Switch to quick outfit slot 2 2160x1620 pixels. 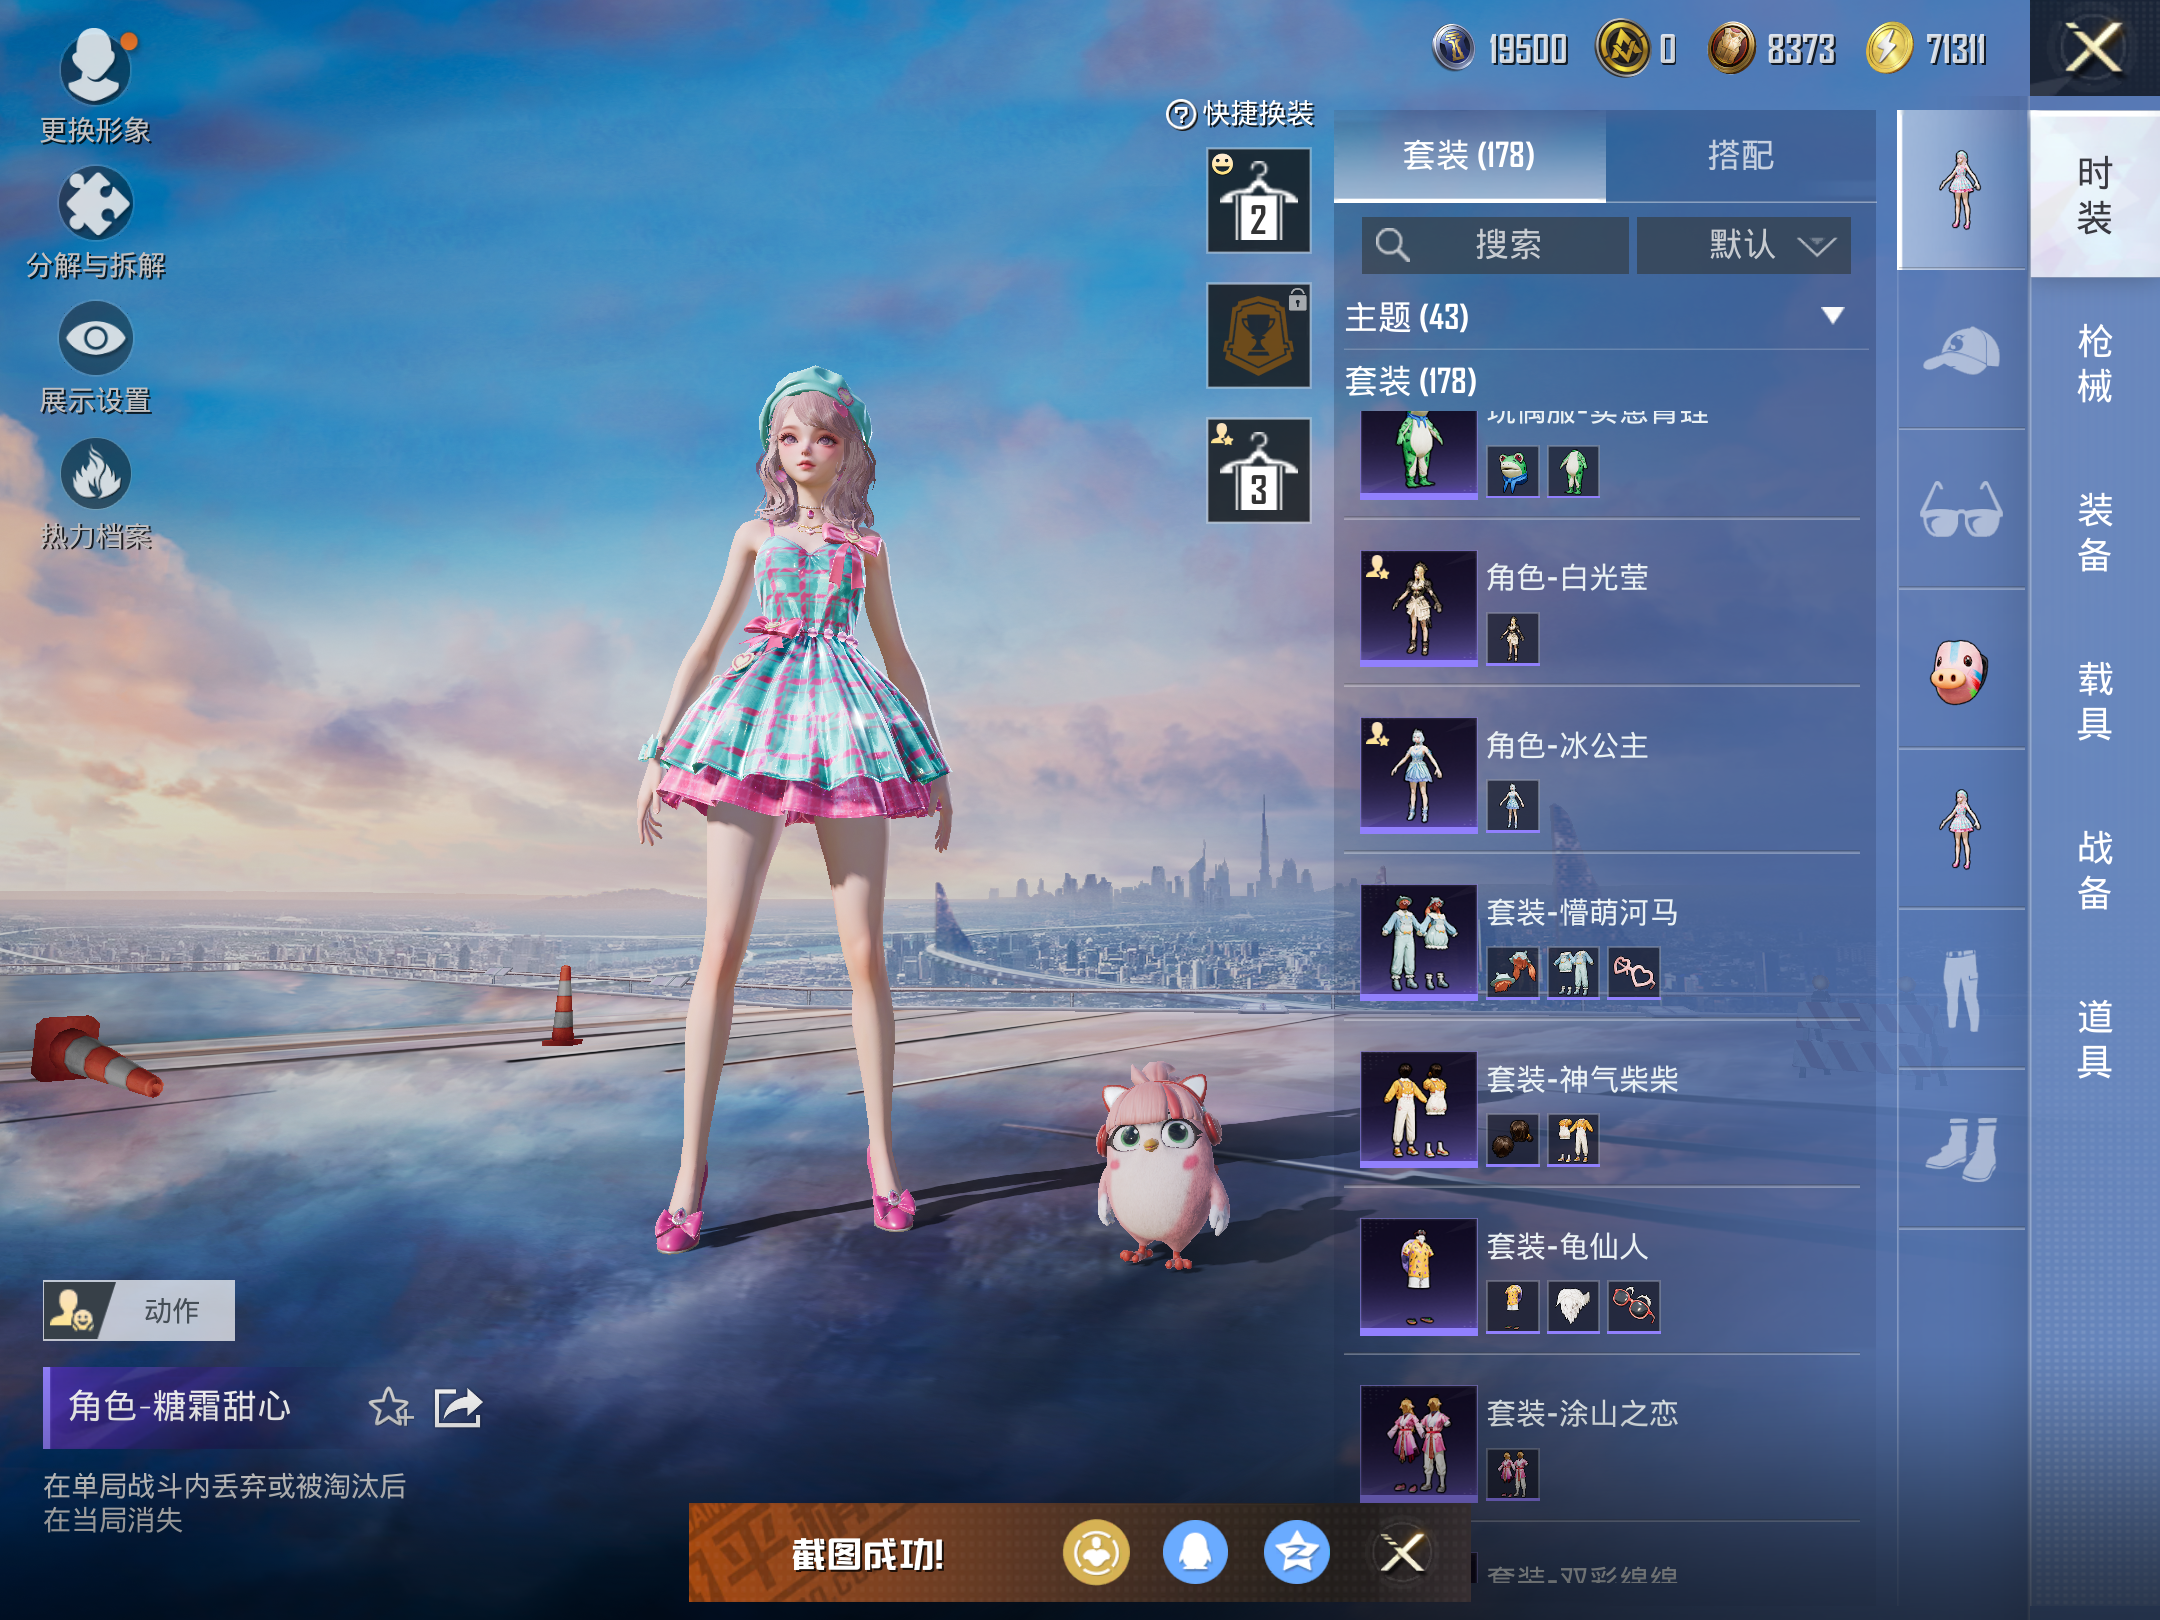[x=1258, y=201]
